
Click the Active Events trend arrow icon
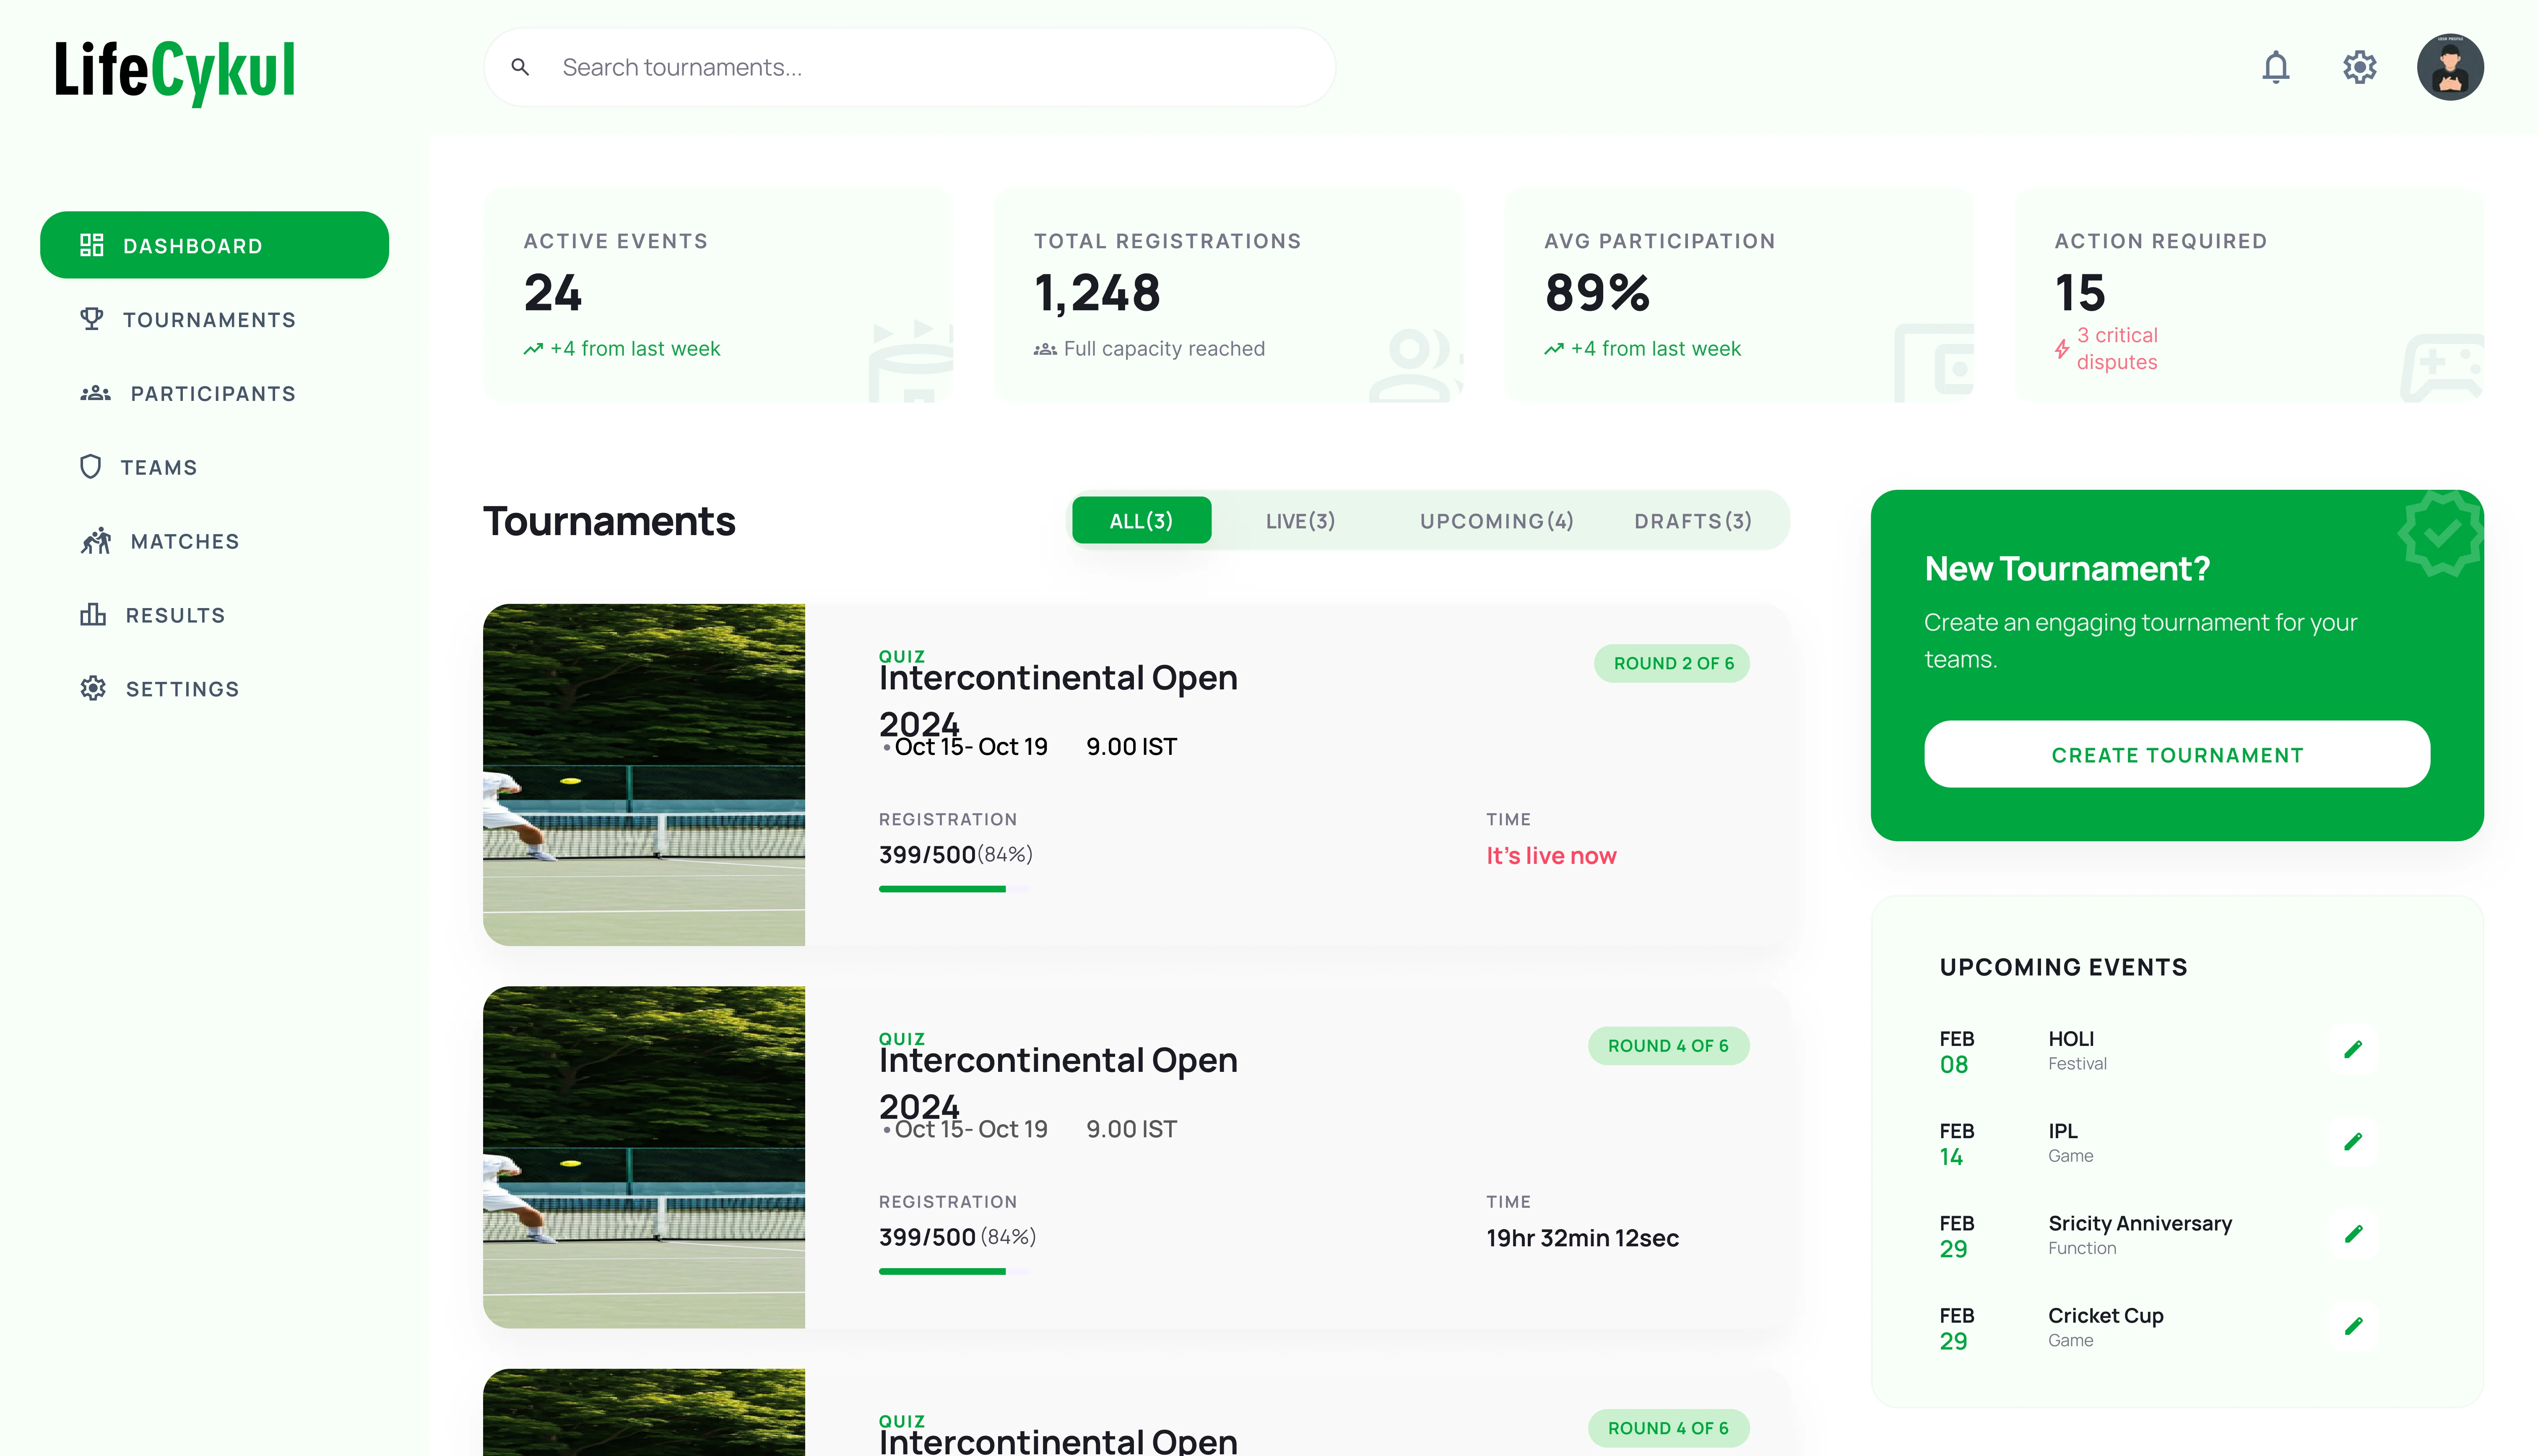533,349
